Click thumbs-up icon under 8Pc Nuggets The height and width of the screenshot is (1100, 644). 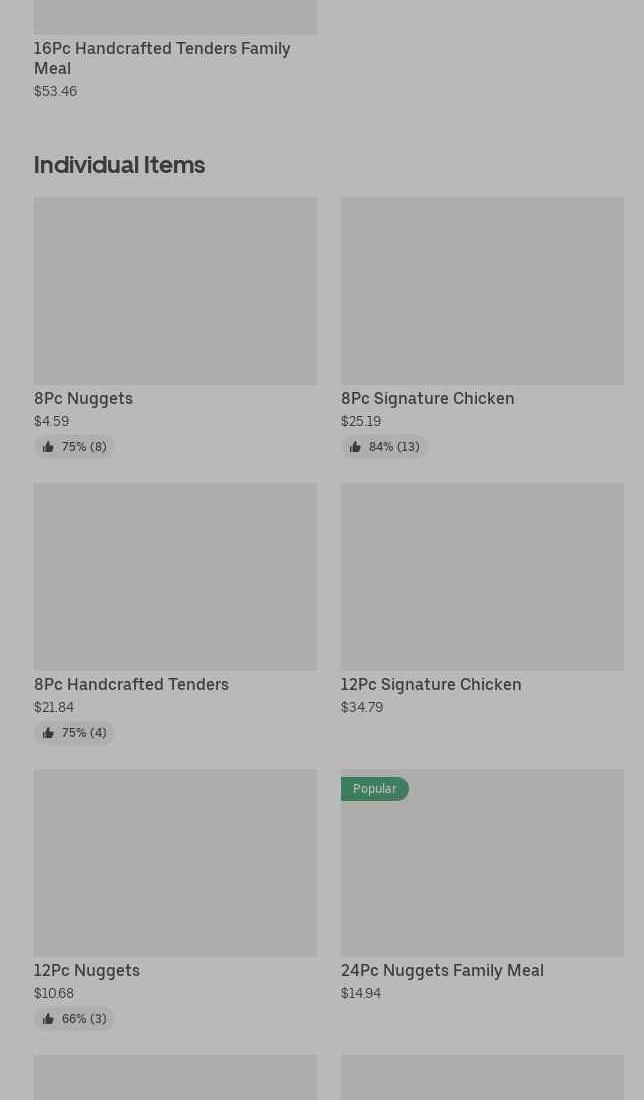[x=48, y=447]
